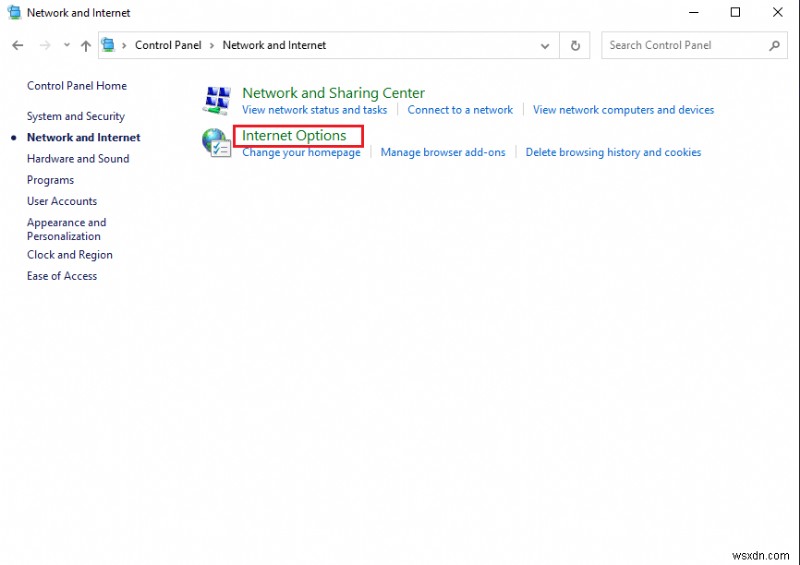Open Internet Options heading link
Viewport: 800px width, 565px height.
pyautogui.click(x=294, y=135)
